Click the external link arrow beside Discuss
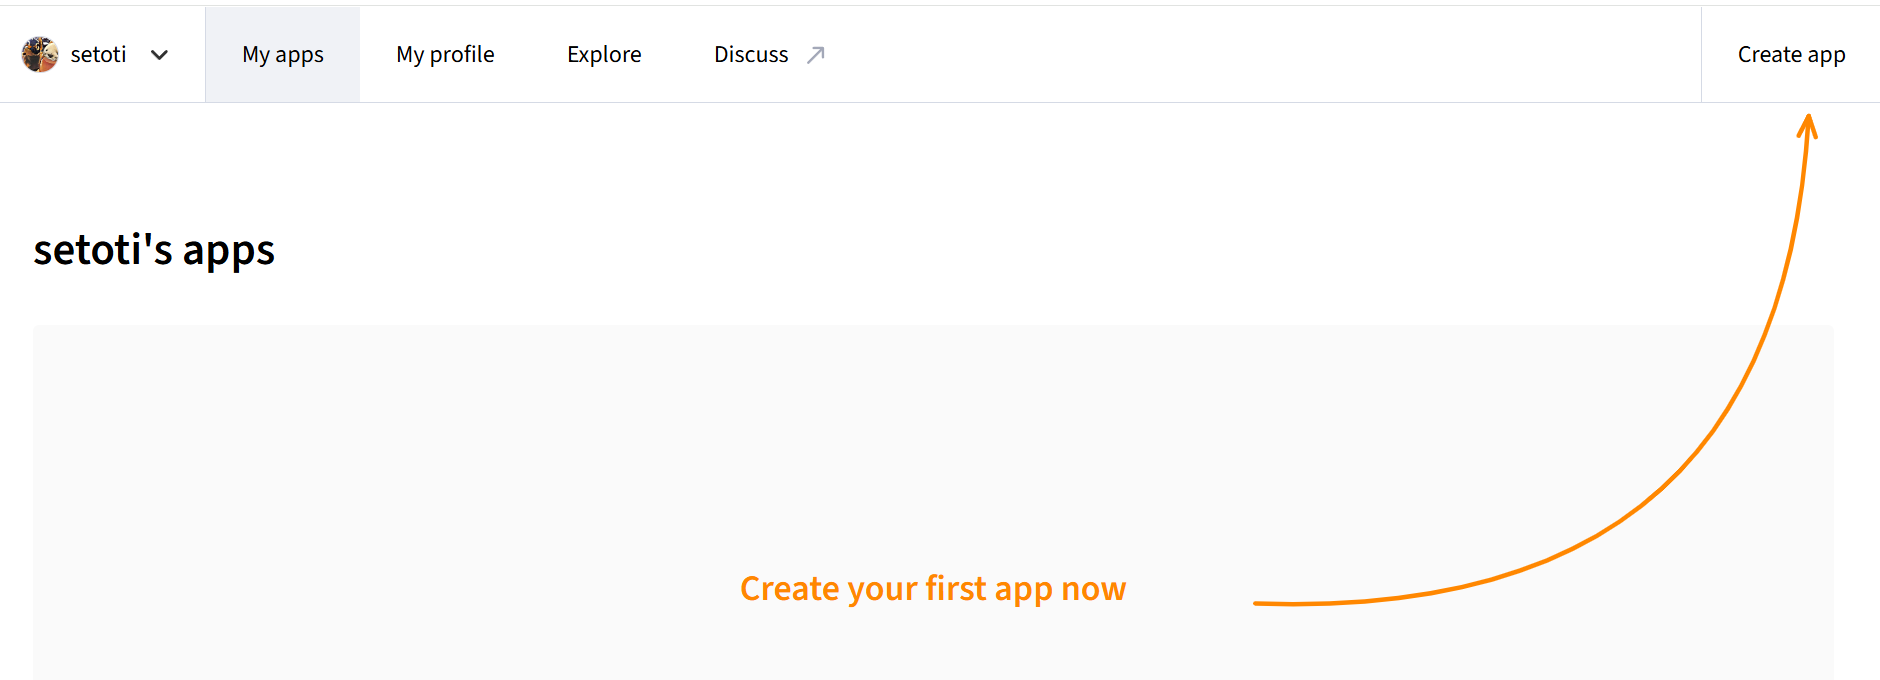The width and height of the screenshot is (1880, 680). [816, 55]
